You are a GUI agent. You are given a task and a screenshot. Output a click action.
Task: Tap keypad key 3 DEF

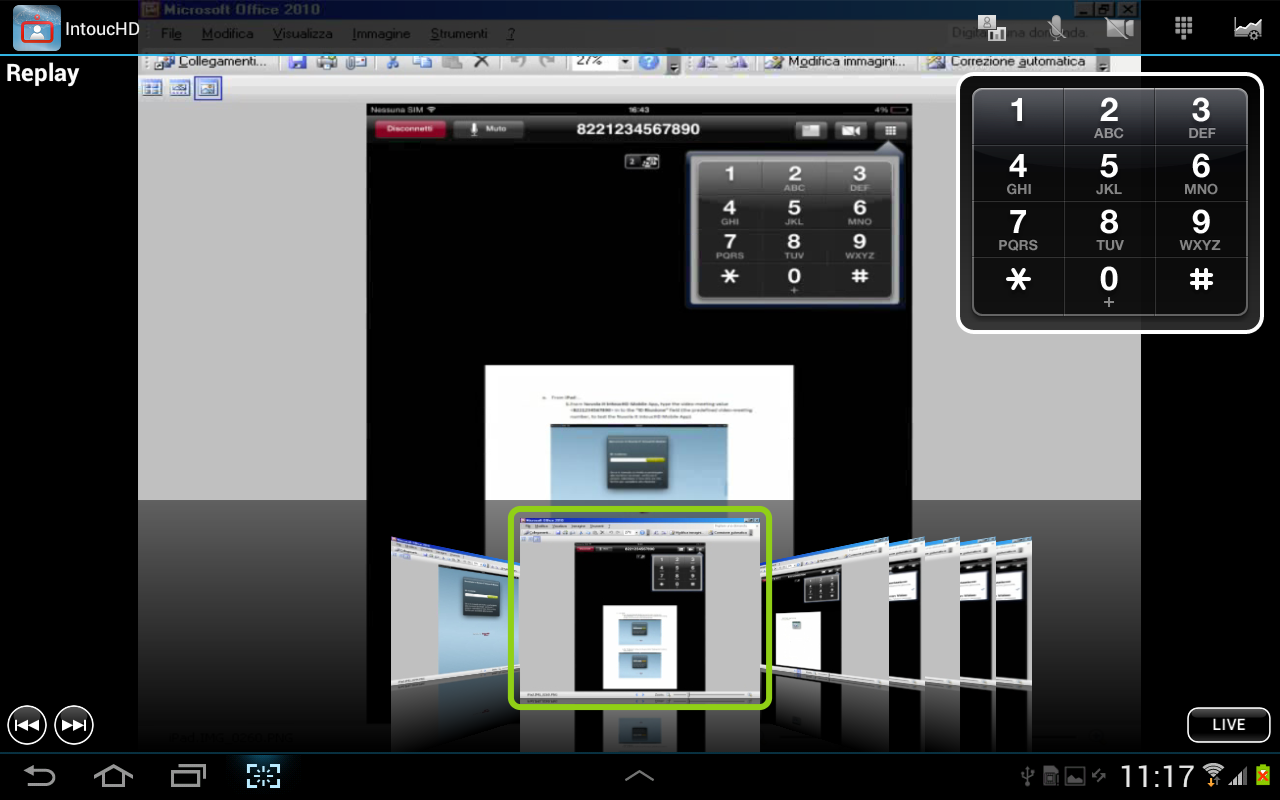pyautogui.click(x=1201, y=118)
